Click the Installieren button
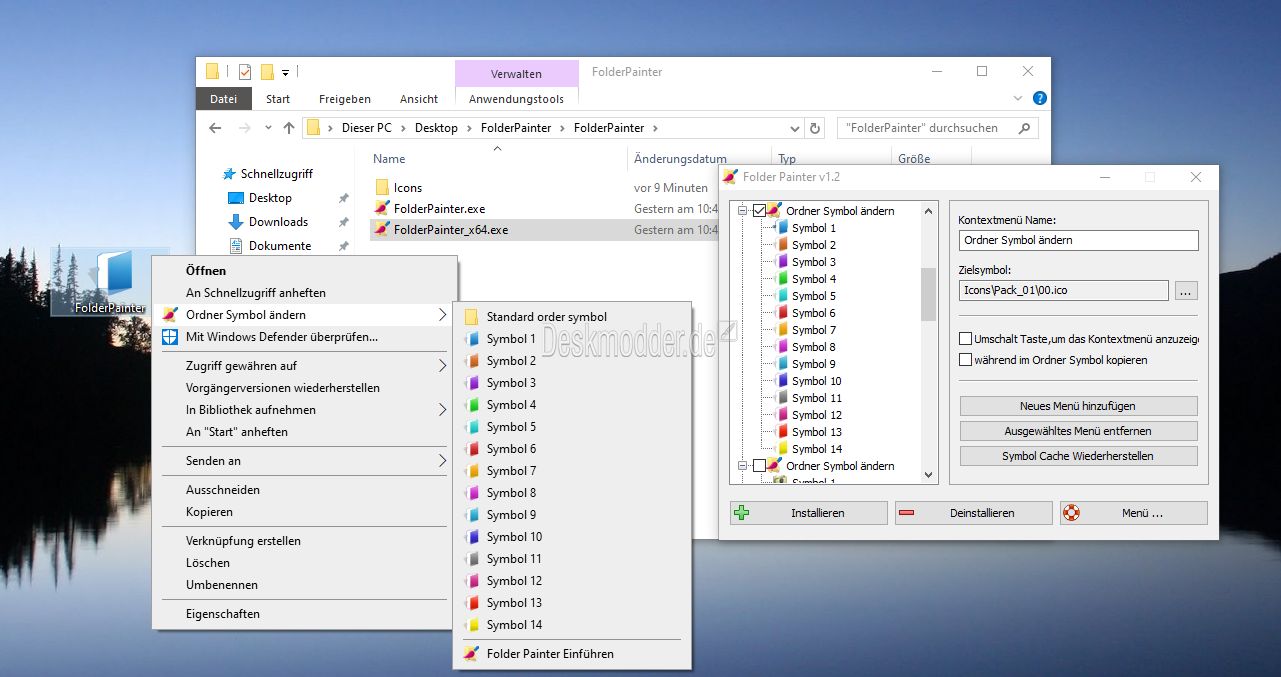Image resolution: width=1281 pixels, height=677 pixels. pos(809,513)
